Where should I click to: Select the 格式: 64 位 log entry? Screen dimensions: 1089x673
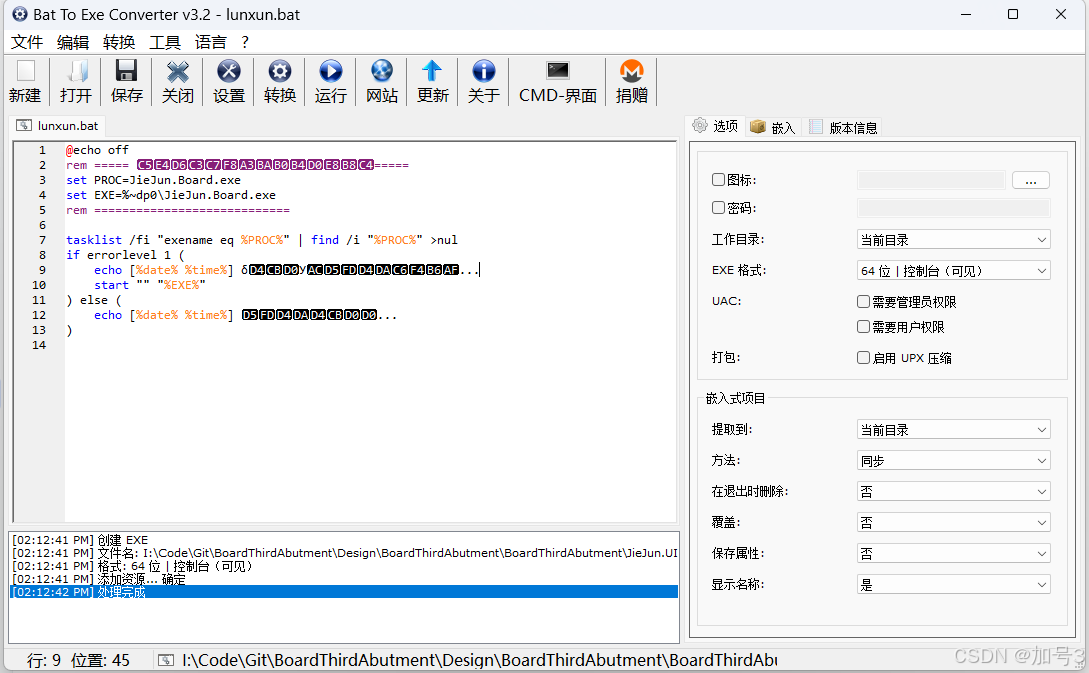tap(344, 566)
